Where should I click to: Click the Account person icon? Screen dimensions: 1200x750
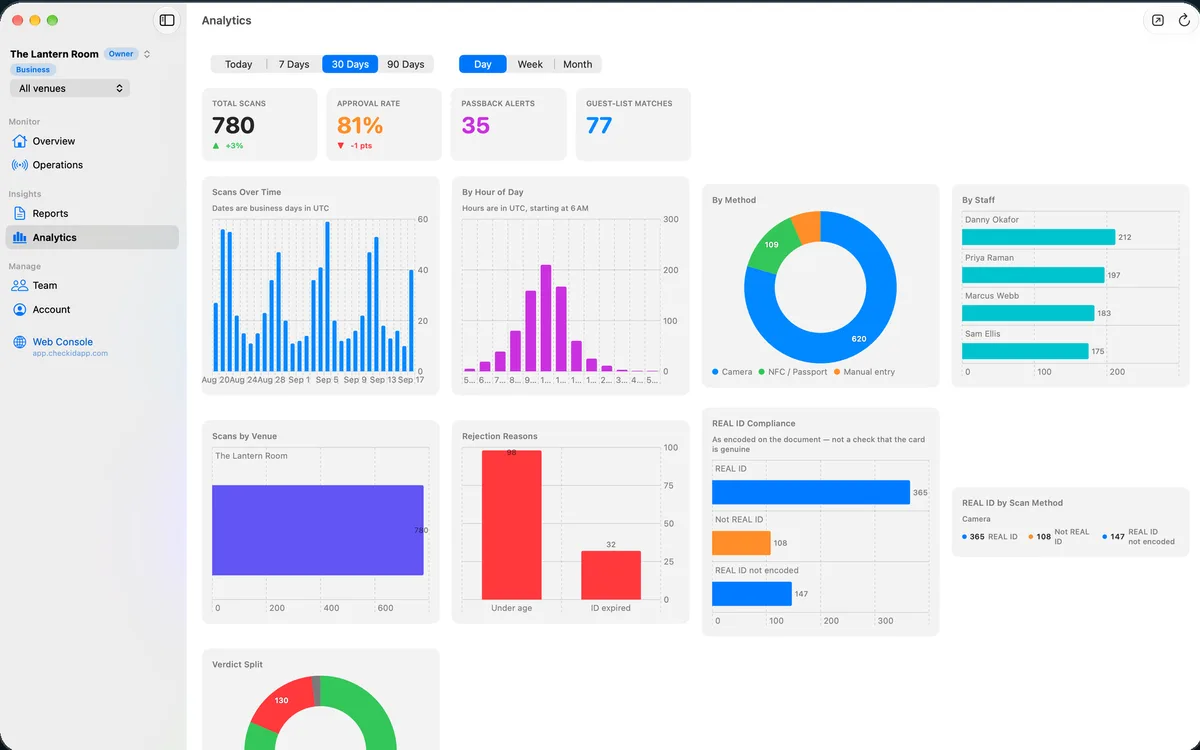click(x=19, y=309)
